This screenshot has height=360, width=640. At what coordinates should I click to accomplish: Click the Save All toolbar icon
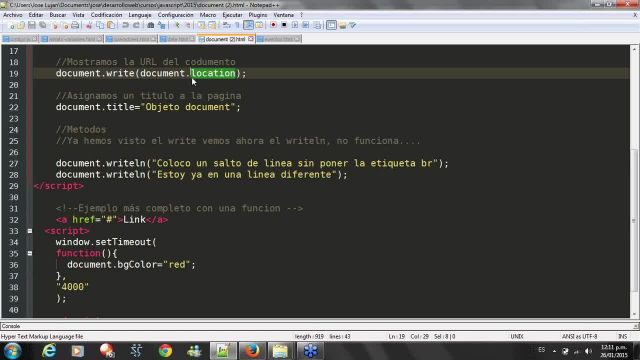pos(42,25)
